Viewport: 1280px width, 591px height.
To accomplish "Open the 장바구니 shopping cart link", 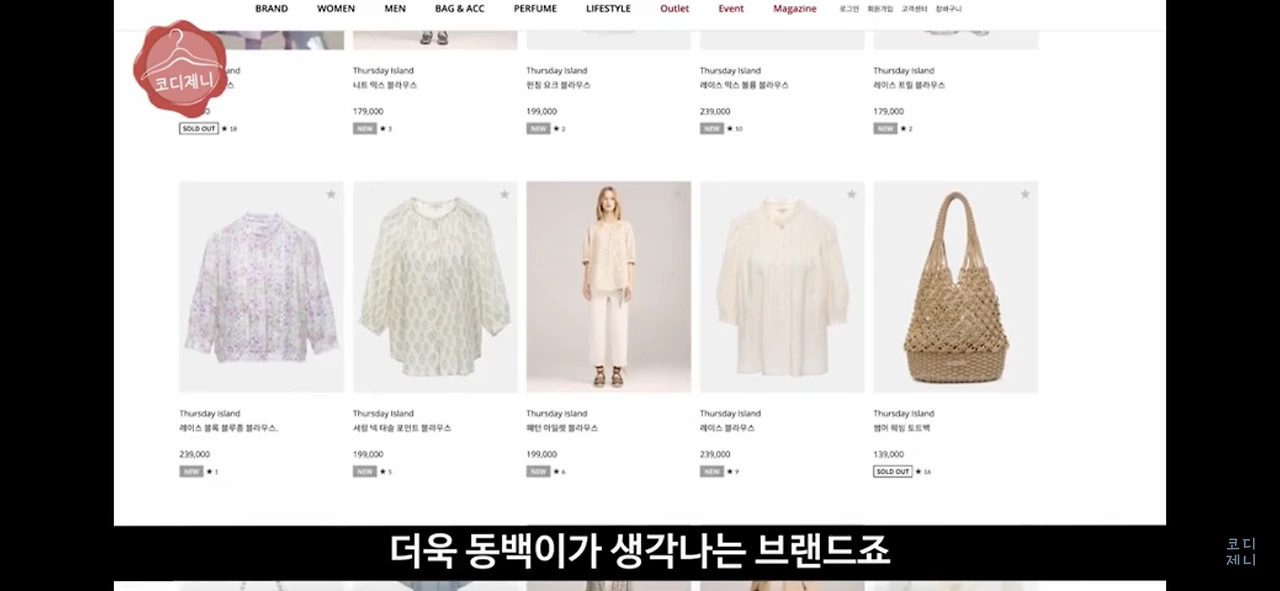I will [x=949, y=9].
